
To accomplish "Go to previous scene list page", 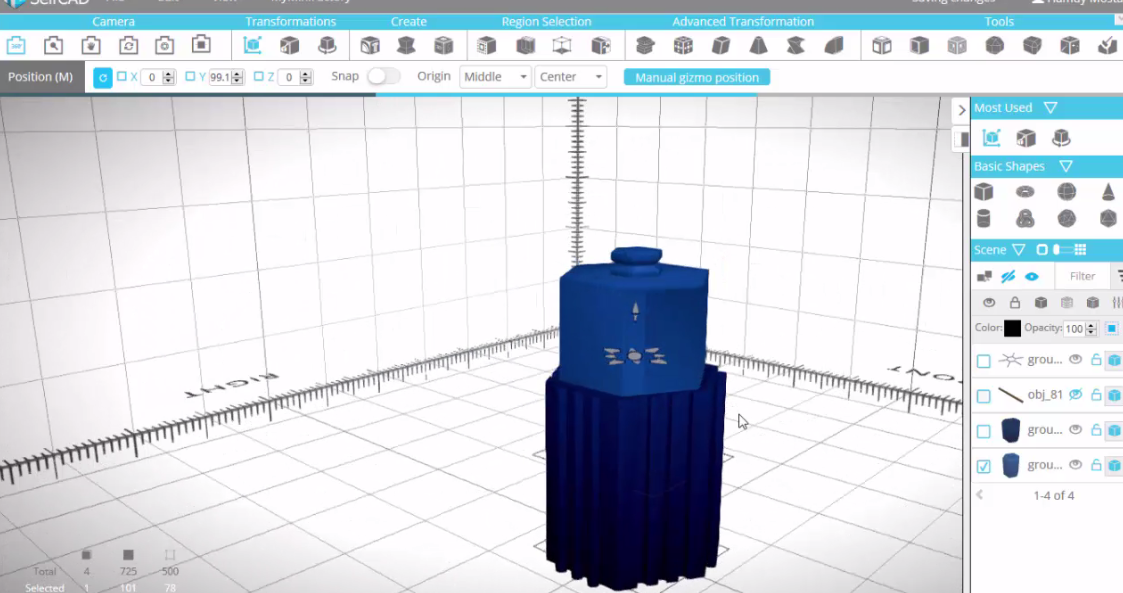I will point(980,494).
